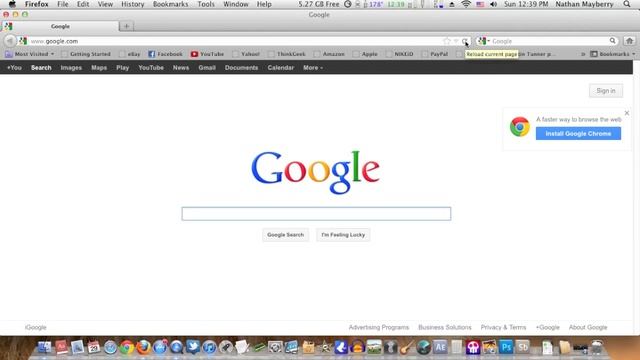Click the Wi-Fi status icon in the menu bar
The height and width of the screenshot is (360, 640).
pyautogui.click(x=466, y=4)
